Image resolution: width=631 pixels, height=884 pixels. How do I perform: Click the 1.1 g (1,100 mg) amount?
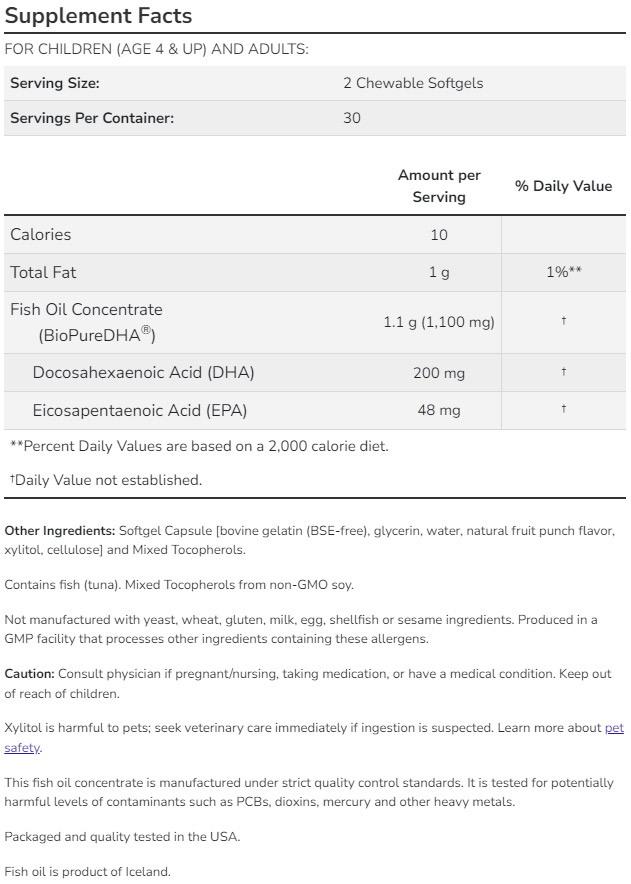(439, 322)
